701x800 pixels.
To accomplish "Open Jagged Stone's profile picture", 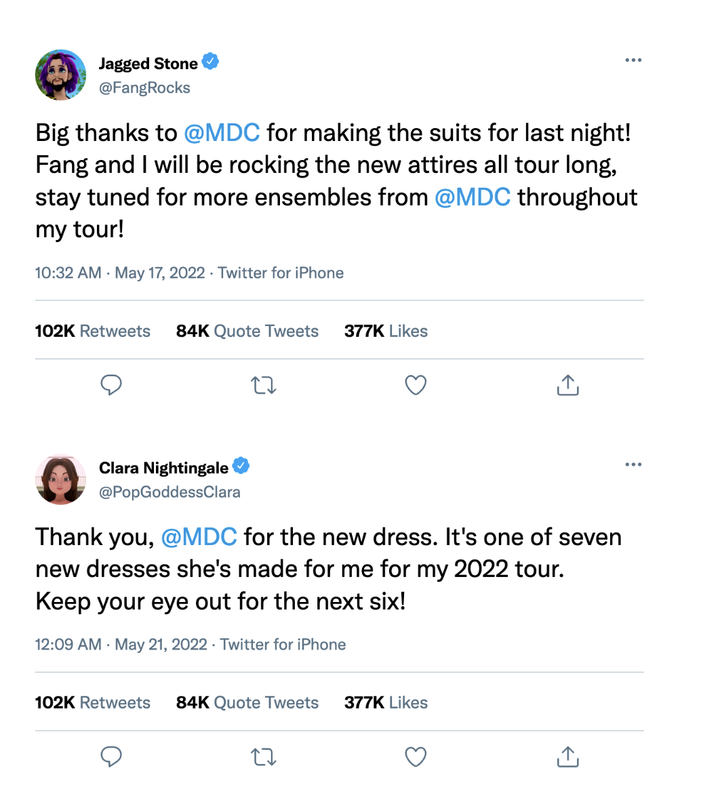I will (61, 75).
